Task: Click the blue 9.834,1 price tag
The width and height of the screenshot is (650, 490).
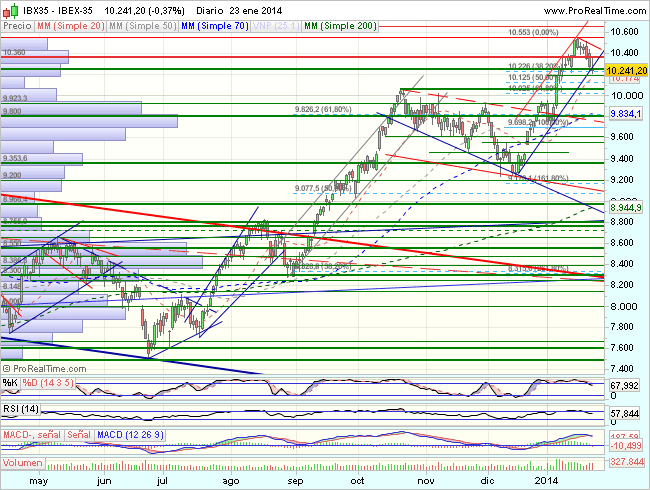Action: pyautogui.click(x=626, y=113)
